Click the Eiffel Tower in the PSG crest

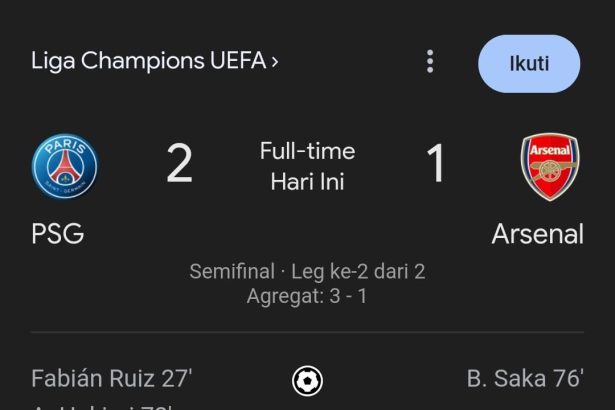65,167
